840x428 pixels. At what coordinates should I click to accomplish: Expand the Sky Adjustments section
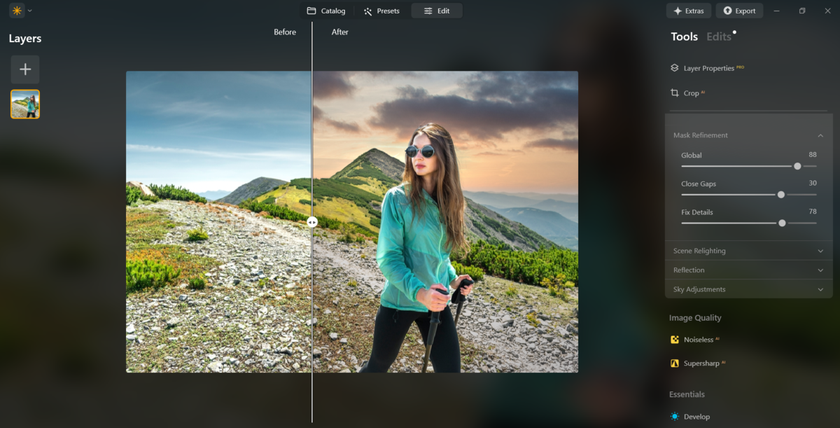pos(820,289)
